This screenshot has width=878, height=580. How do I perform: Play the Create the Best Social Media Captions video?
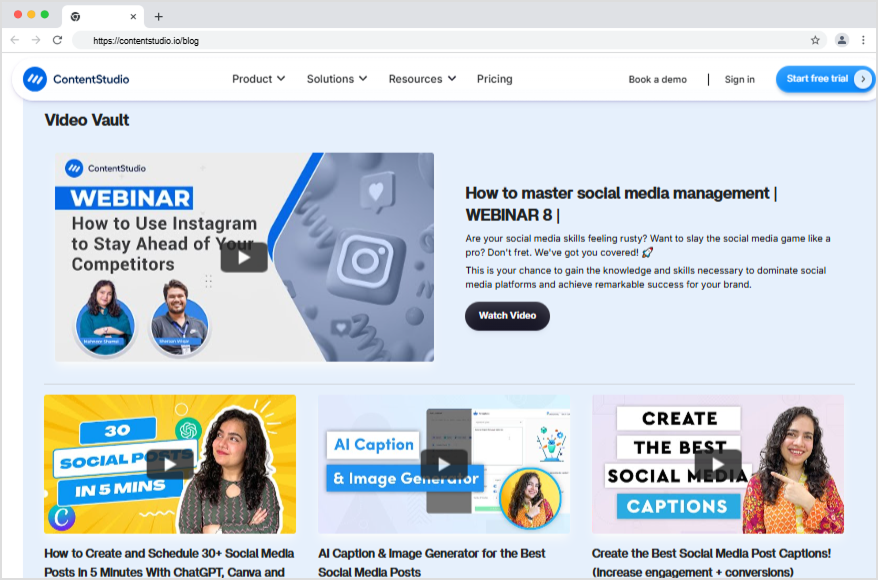pos(718,464)
